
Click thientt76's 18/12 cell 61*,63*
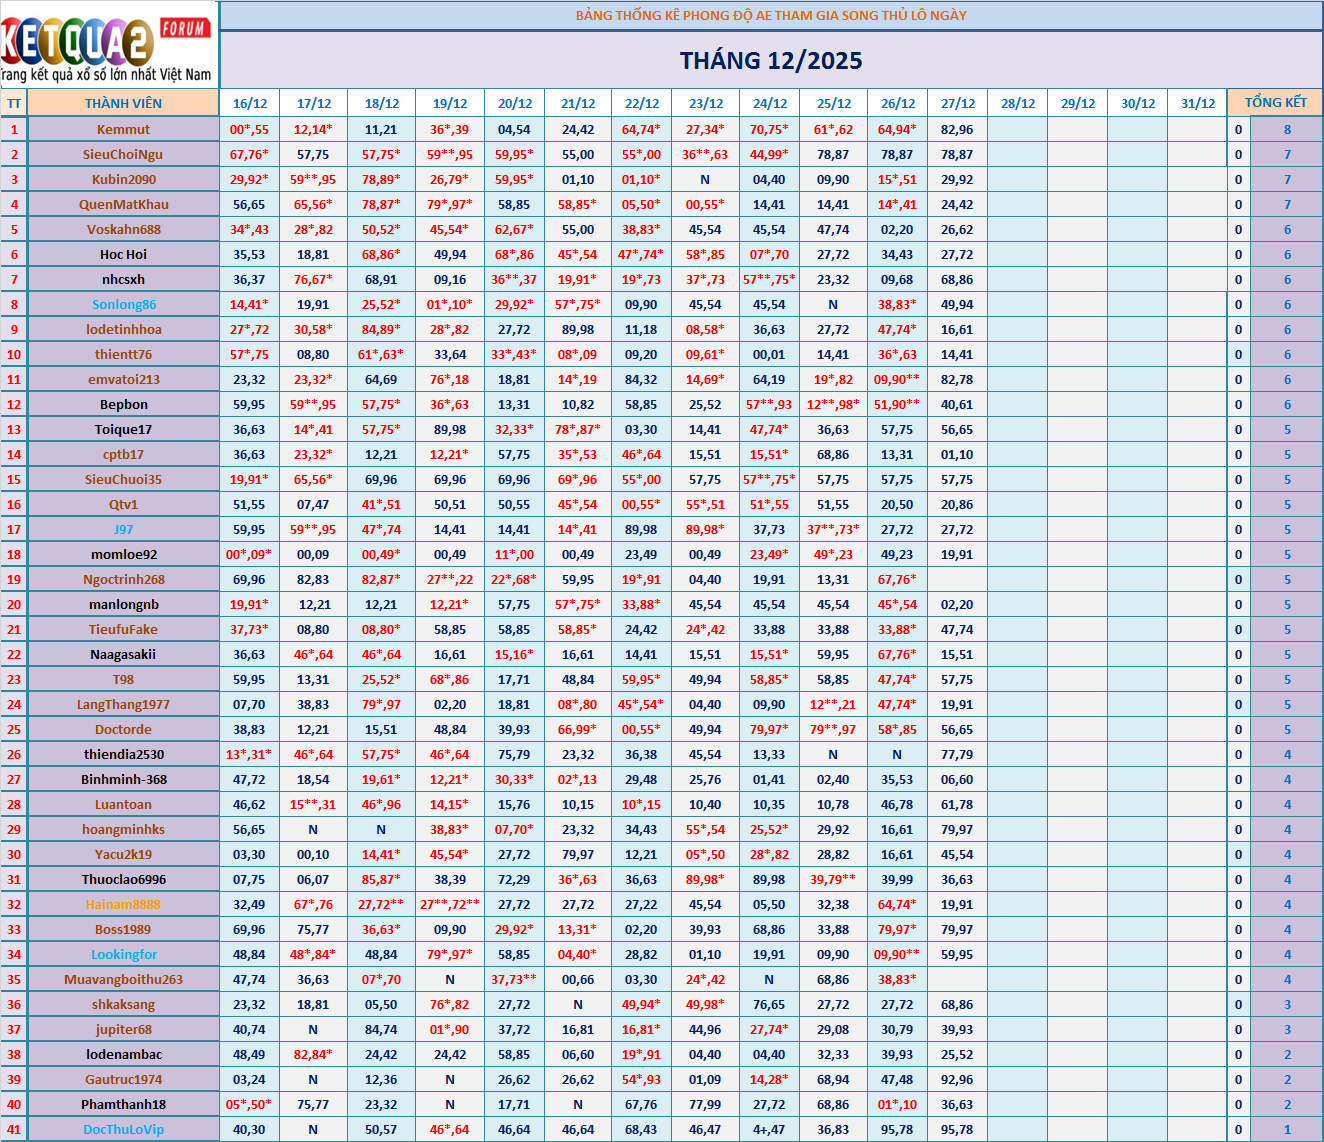click(382, 354)
